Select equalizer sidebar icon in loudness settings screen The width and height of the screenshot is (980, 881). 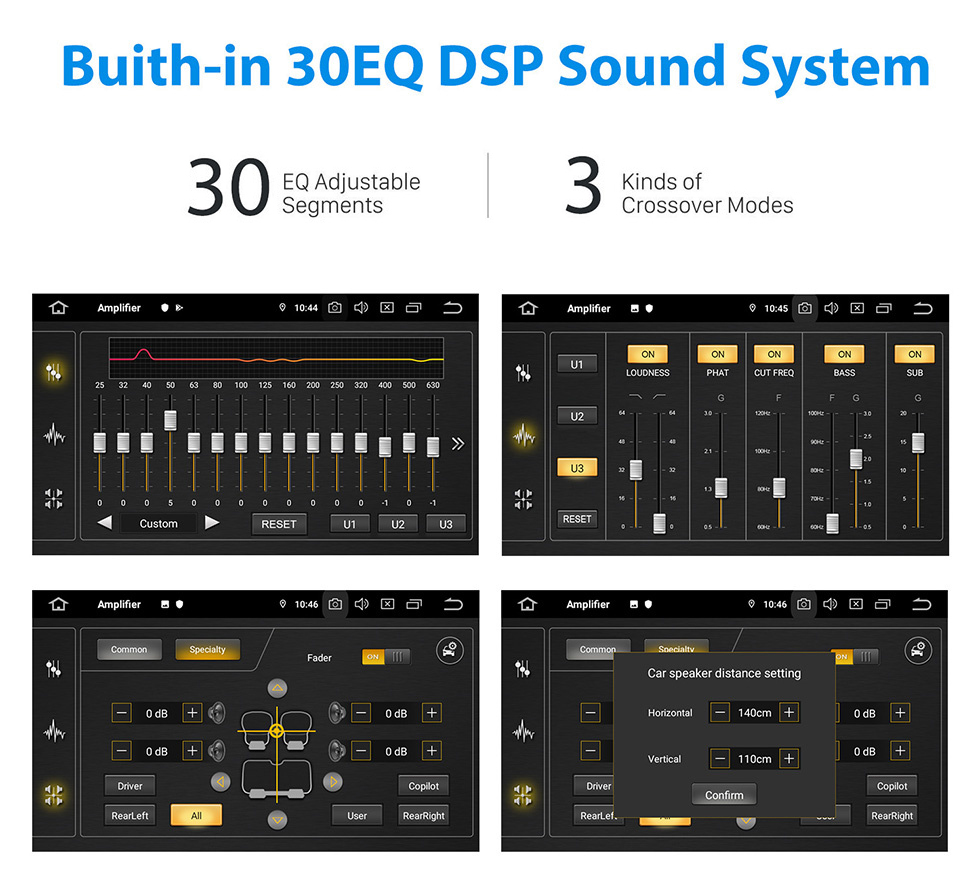pyautogui.click(x=523, y=373)
